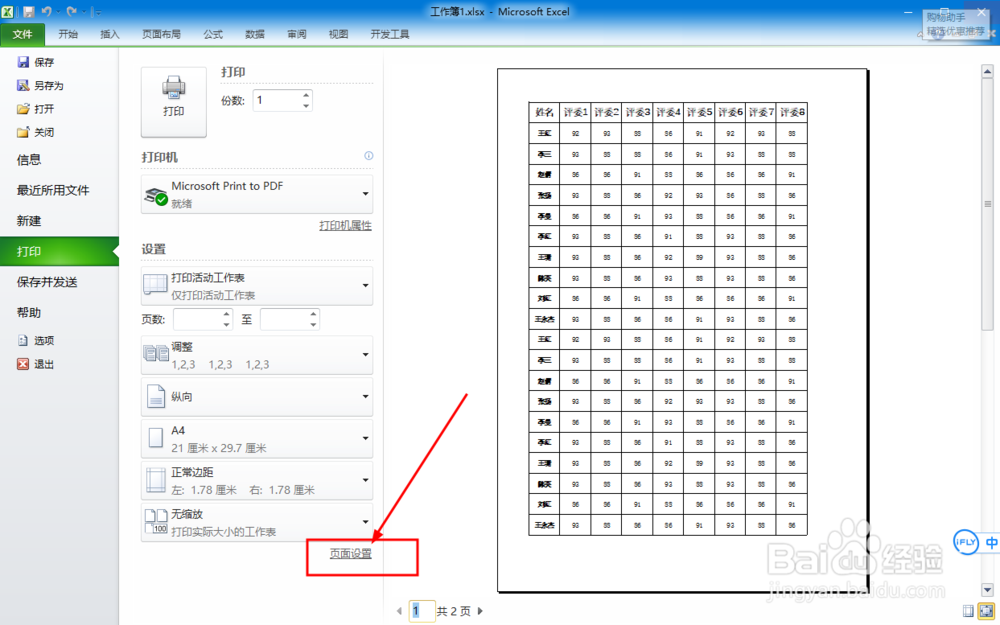Screen dimensions: 1000x625
Task: Click the 中 input language indicator
Action: click(x=991, y=543)
